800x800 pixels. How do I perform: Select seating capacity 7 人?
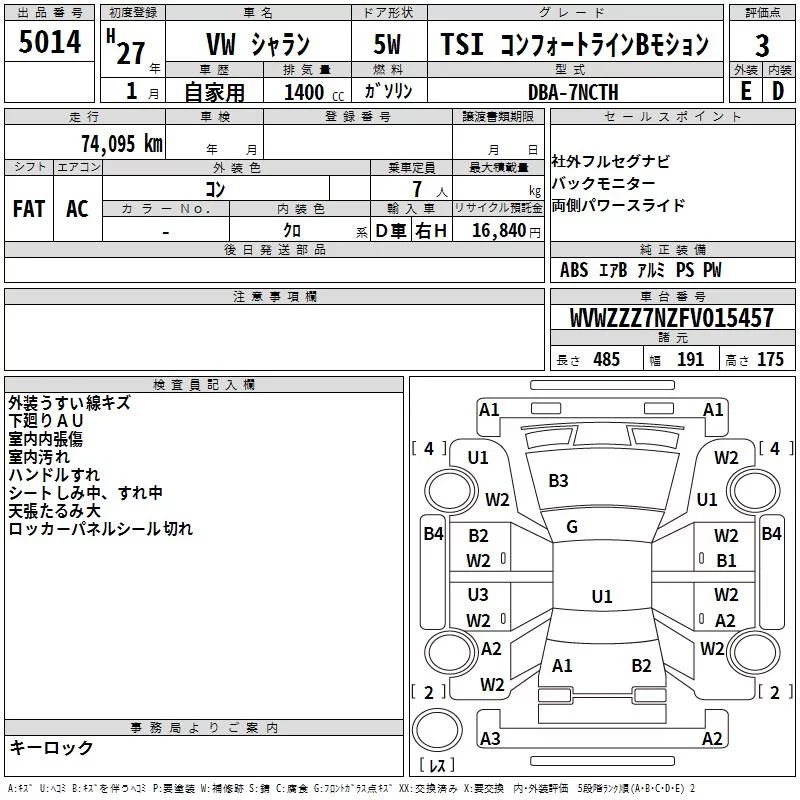[x=430, y=189]
